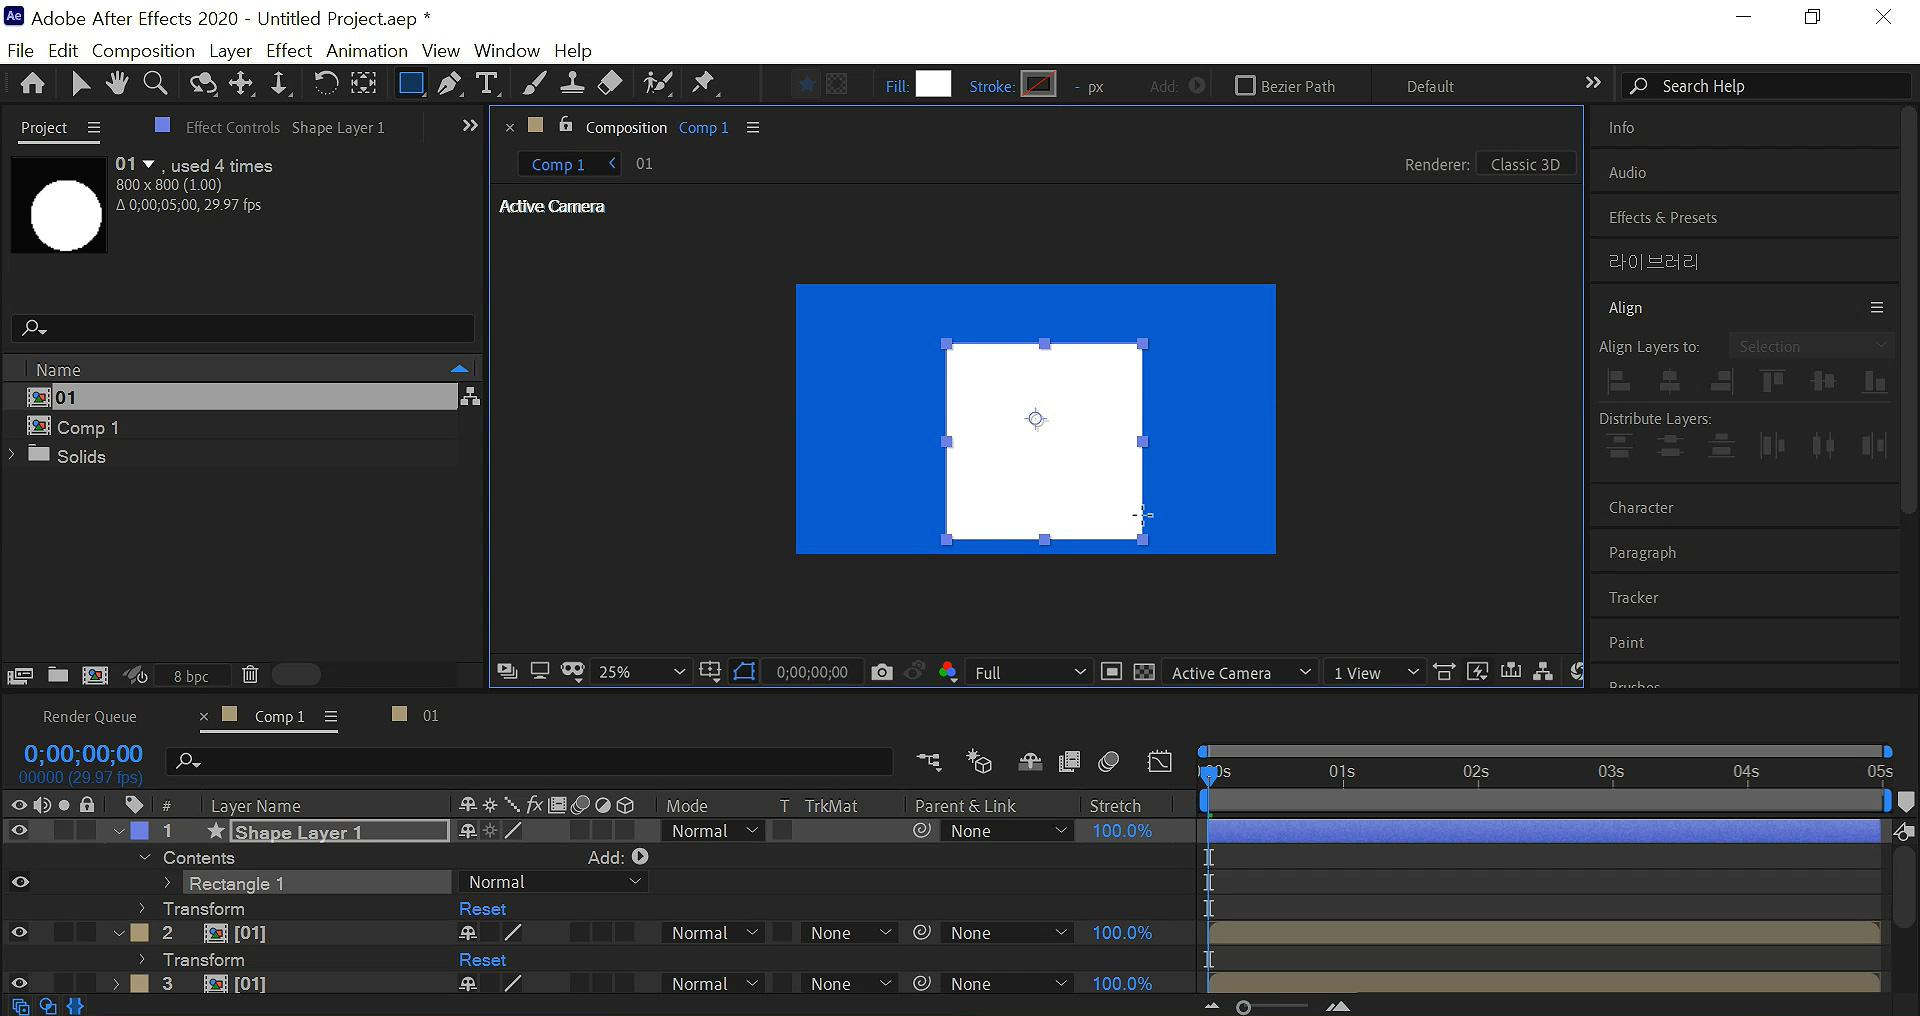Click the Renderer Classic 3D button
Image resolution: width=1920 pixels, height=1016 pixels.
coord(1525,164)
